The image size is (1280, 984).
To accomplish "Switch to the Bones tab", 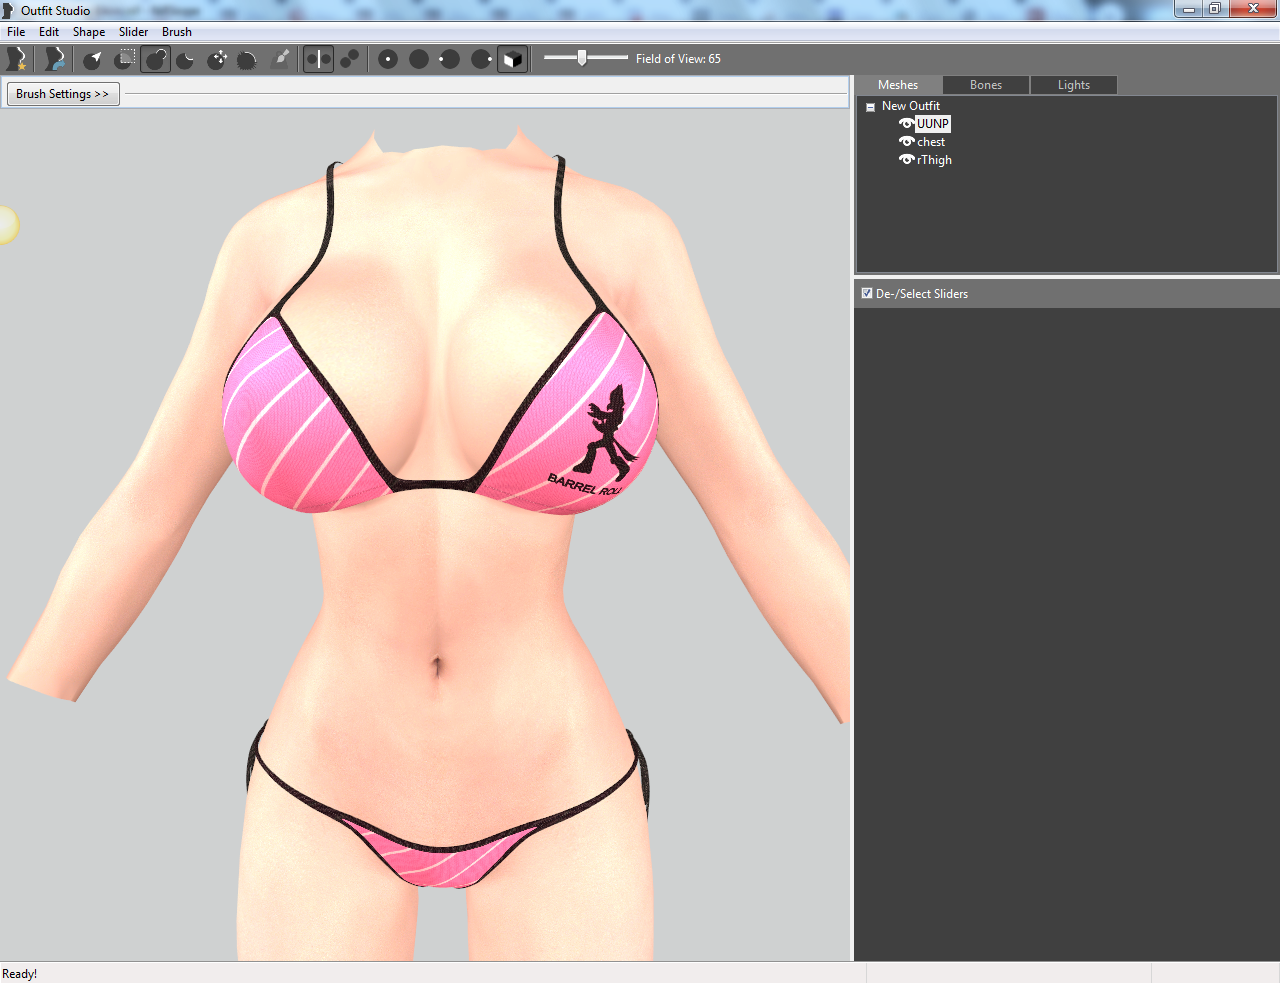I will point(986,85).
